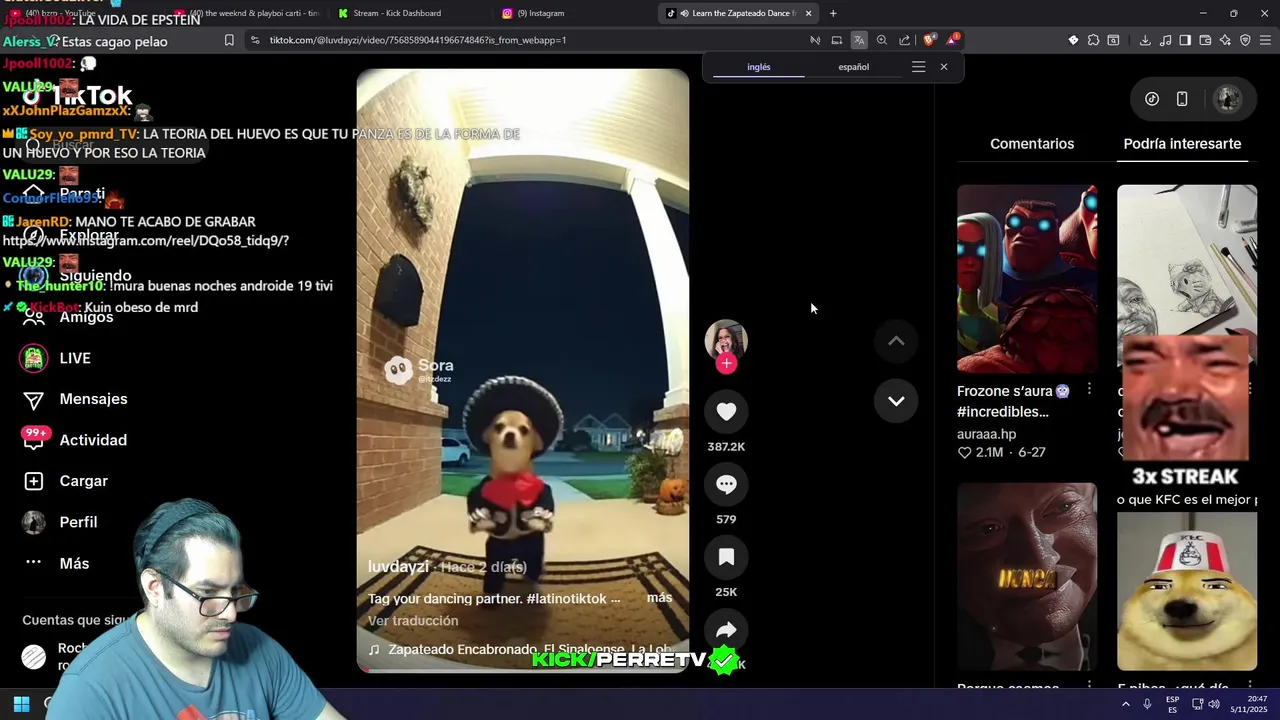
Task: Show hidden system tray icons
Action: tap(1125, 704)
